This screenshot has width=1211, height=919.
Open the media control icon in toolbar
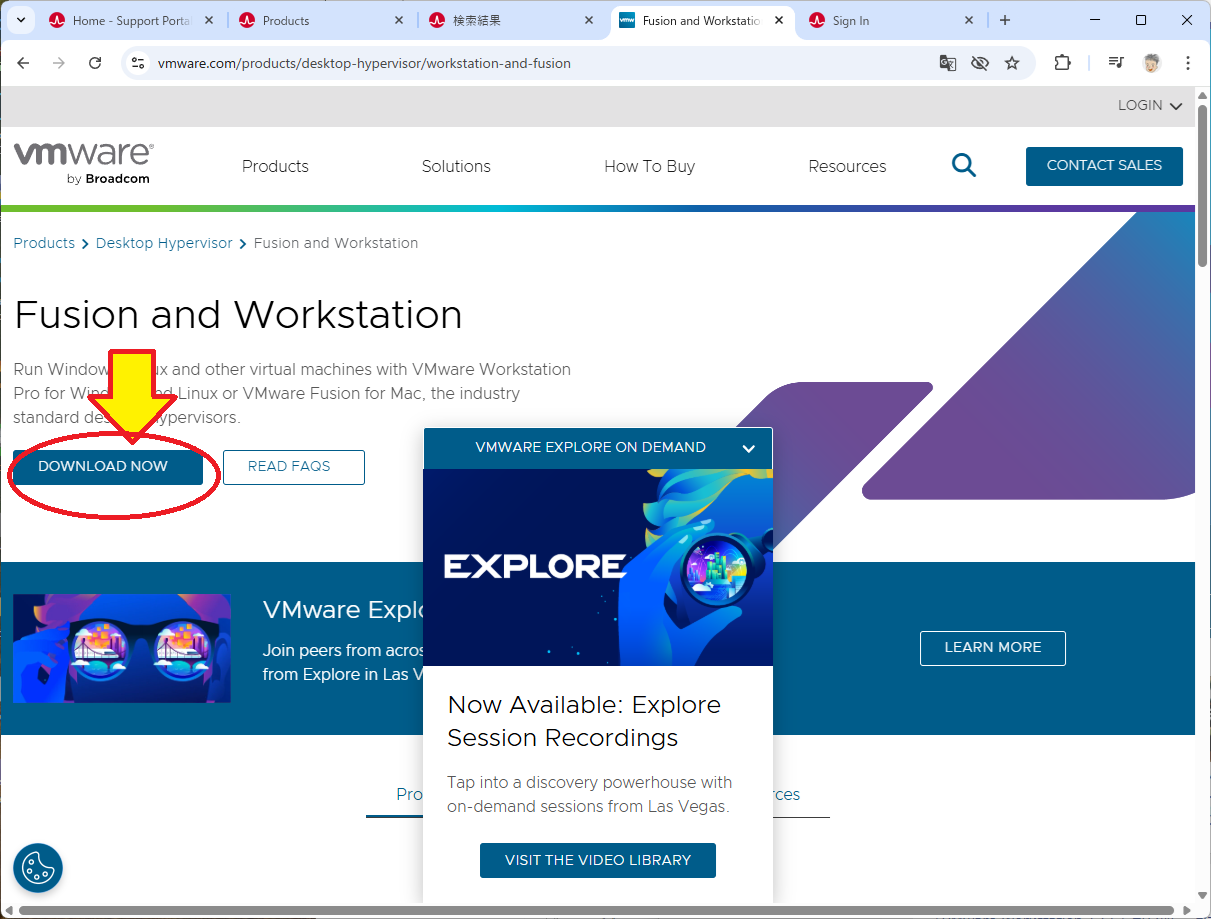point(1116,63)
